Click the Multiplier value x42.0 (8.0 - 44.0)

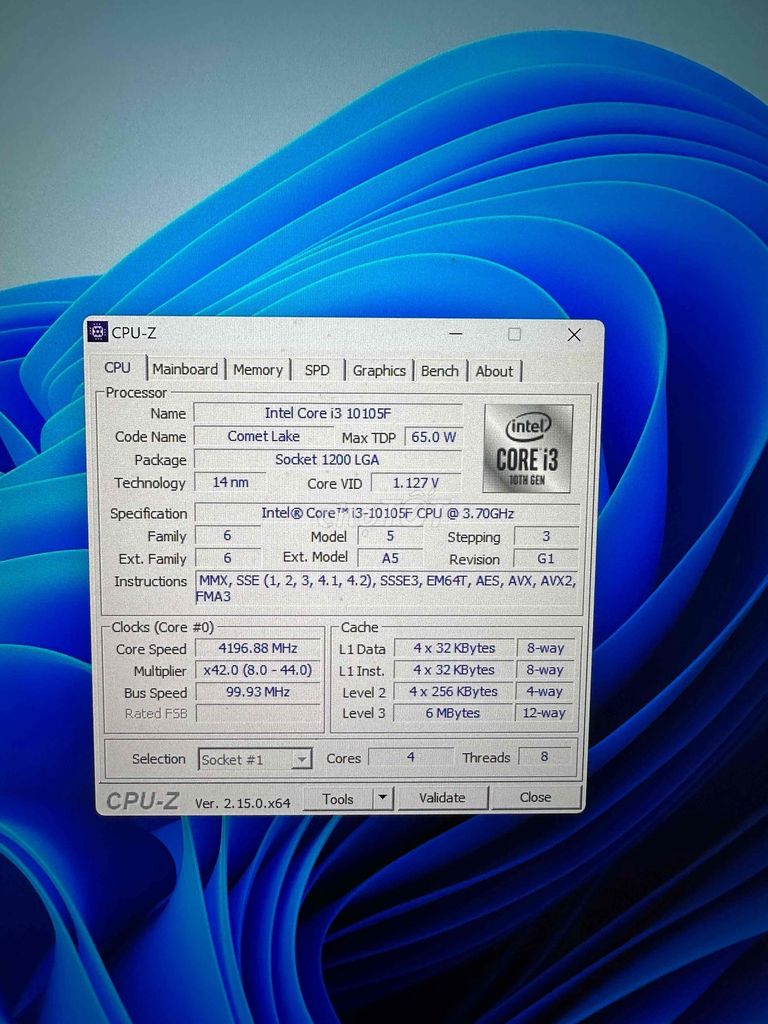point(258,671)
